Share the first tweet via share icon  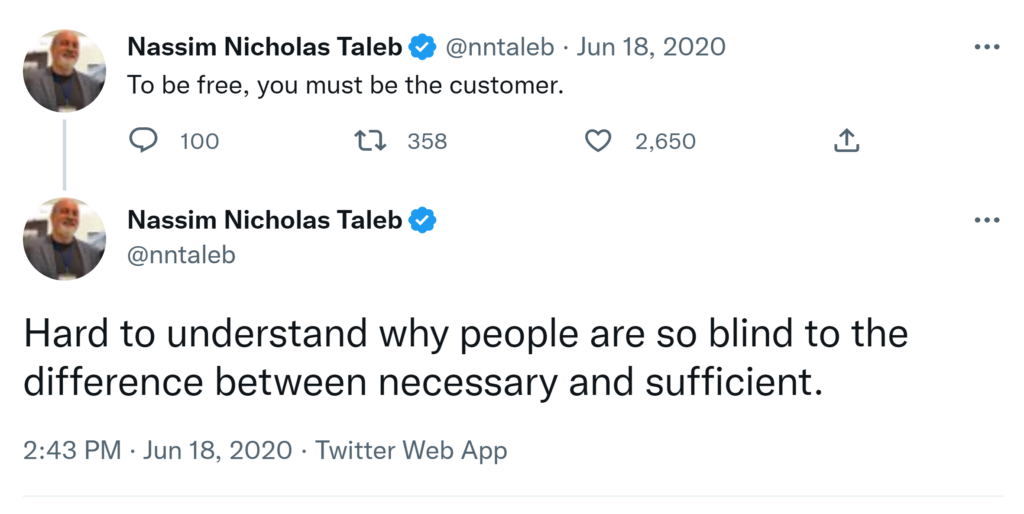coord(846,141)
